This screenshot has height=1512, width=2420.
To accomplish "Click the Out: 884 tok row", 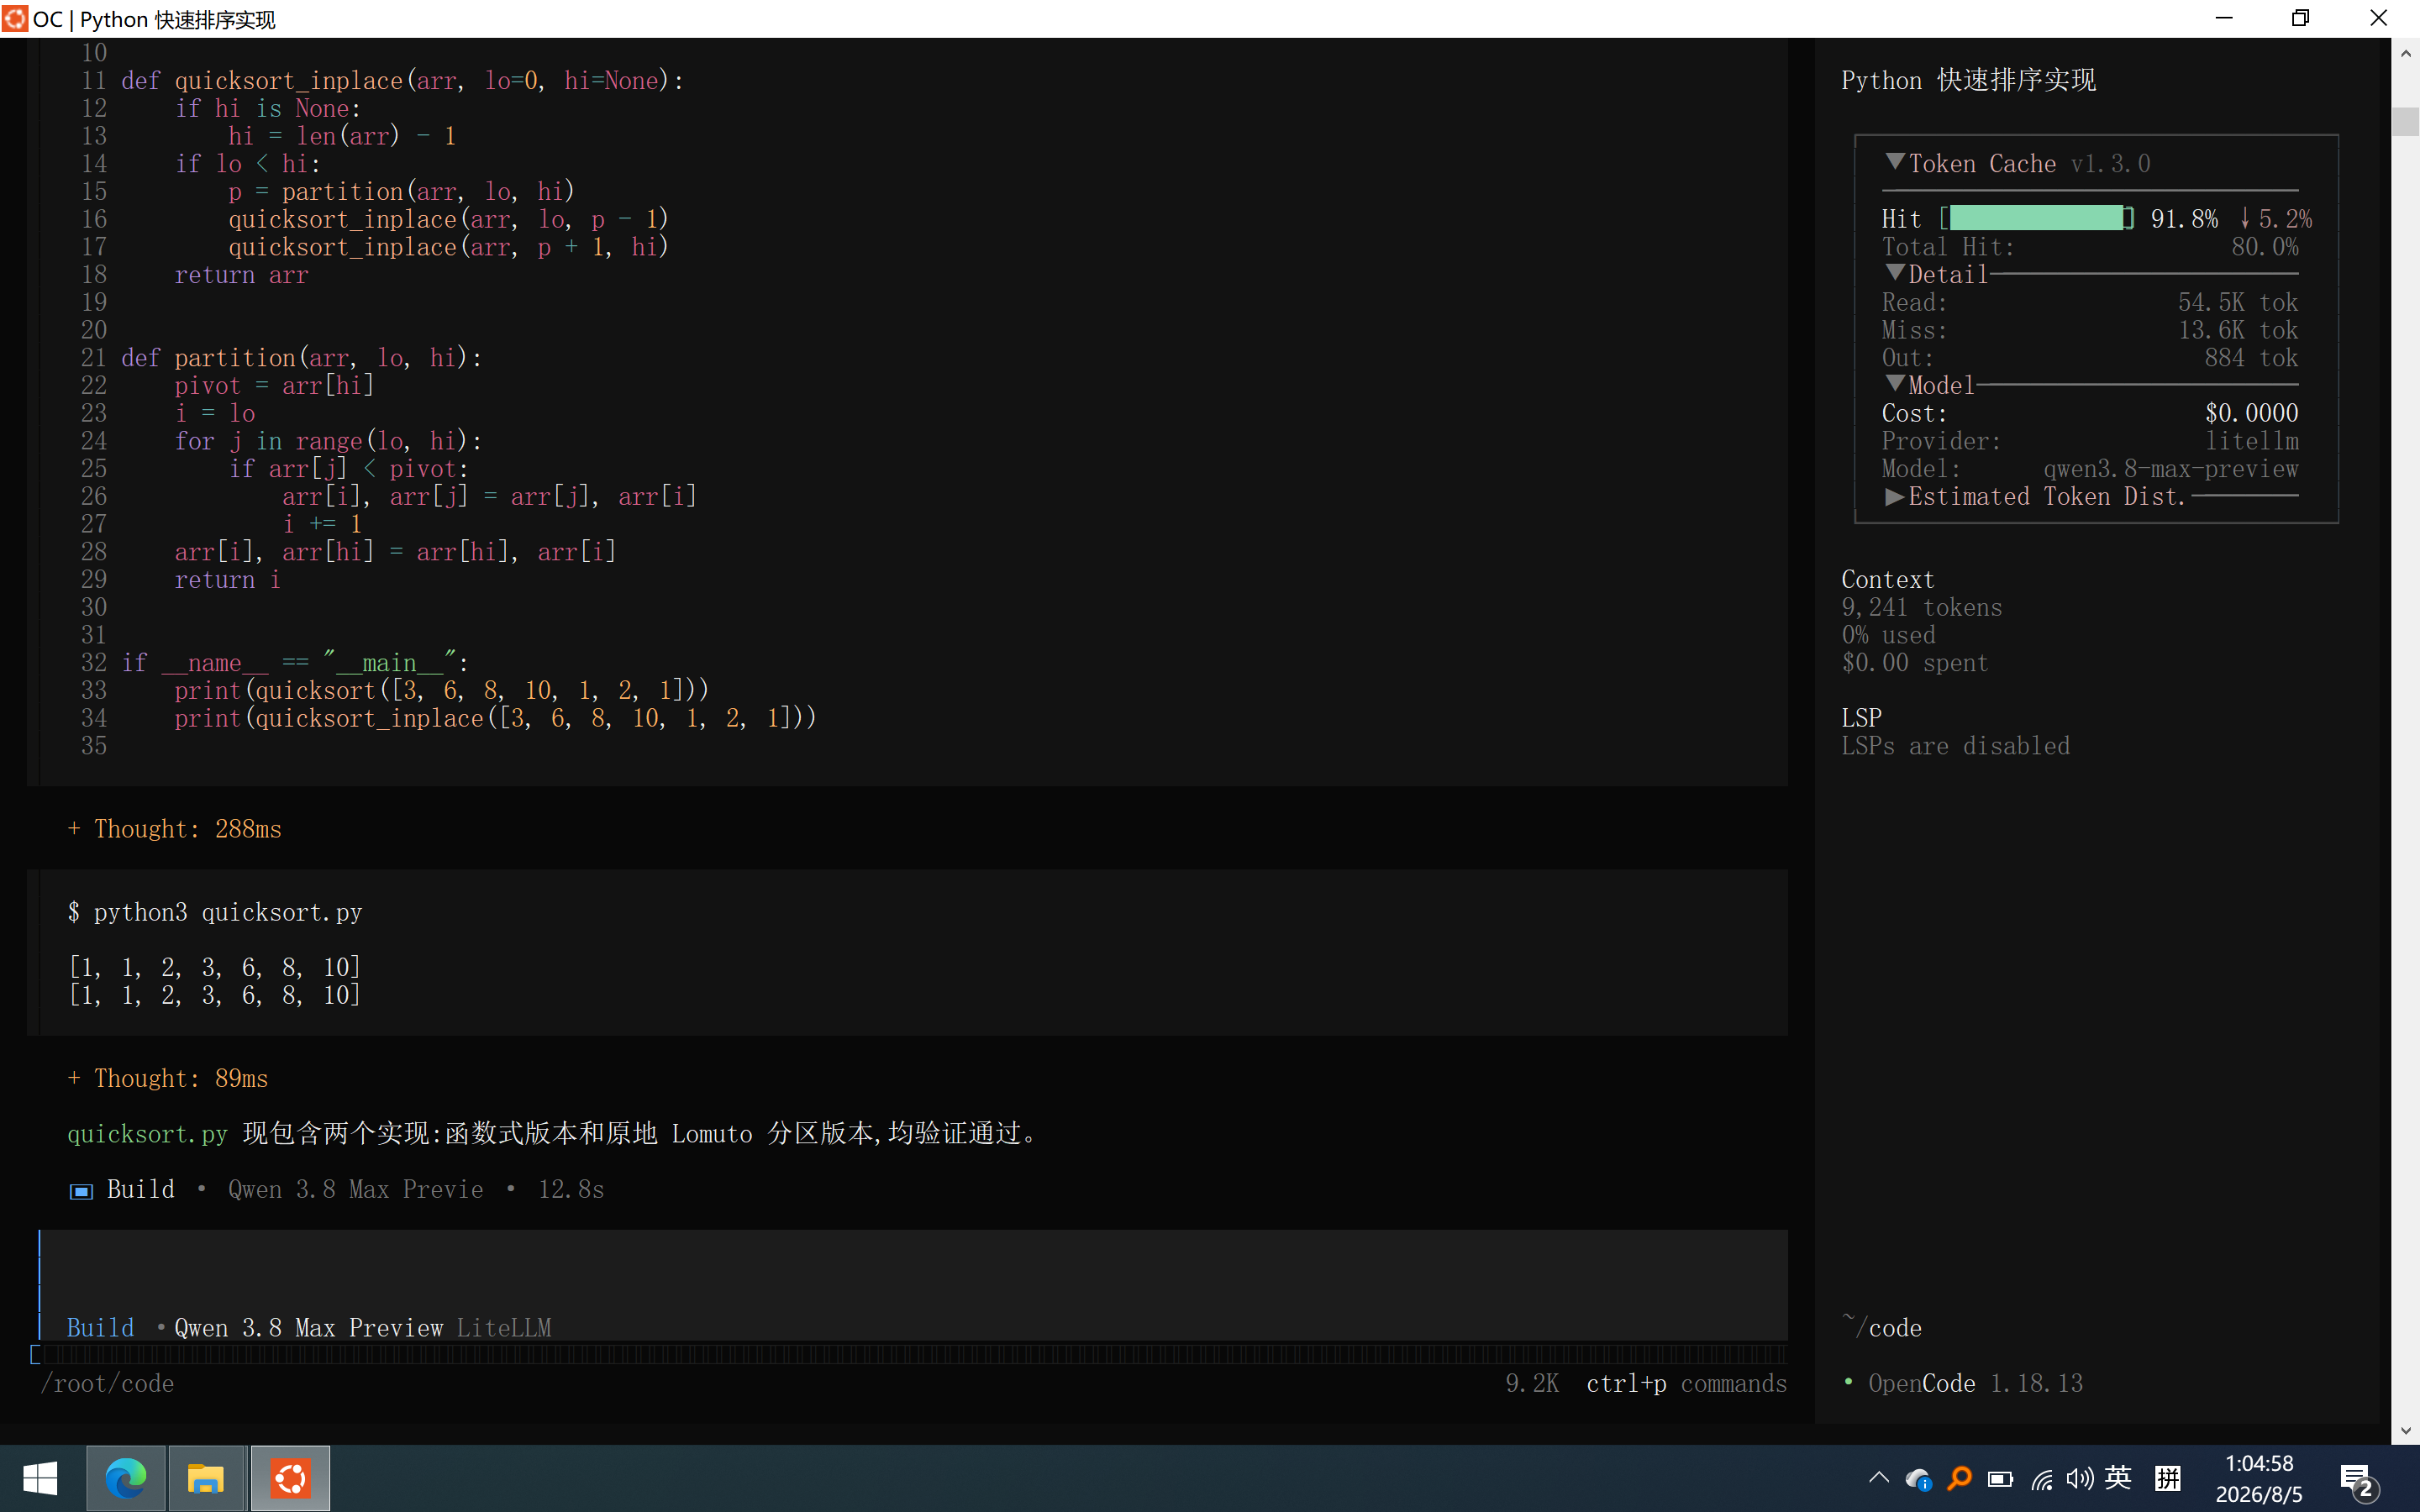I will pos(2090,358).
